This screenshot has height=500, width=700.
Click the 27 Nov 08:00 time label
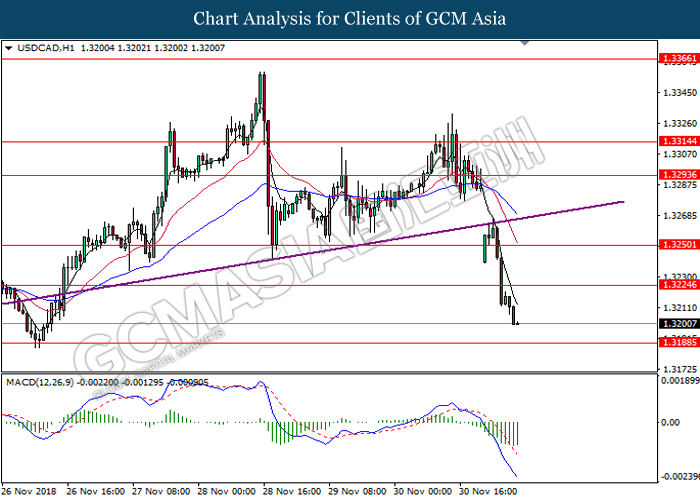161,492
